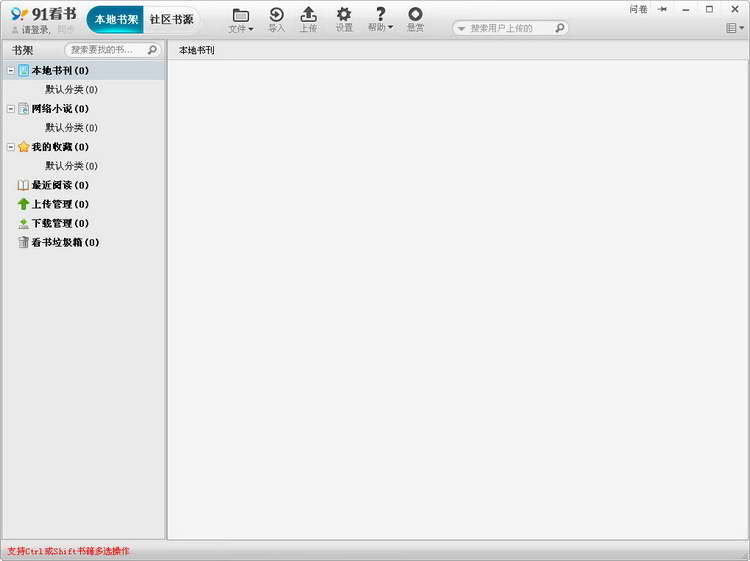Click the 帮助 question mark icon
This screenshot has width=750, height=561.
tap(380, 14)
